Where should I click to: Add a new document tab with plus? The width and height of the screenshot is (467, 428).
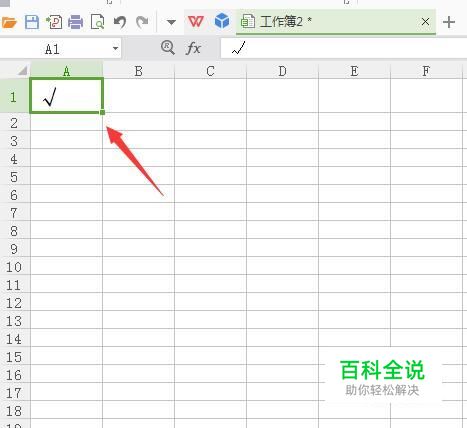coord(449,22)
